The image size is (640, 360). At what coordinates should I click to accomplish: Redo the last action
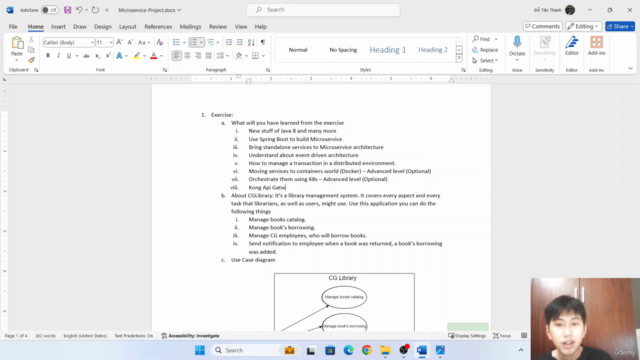(95, 10)
